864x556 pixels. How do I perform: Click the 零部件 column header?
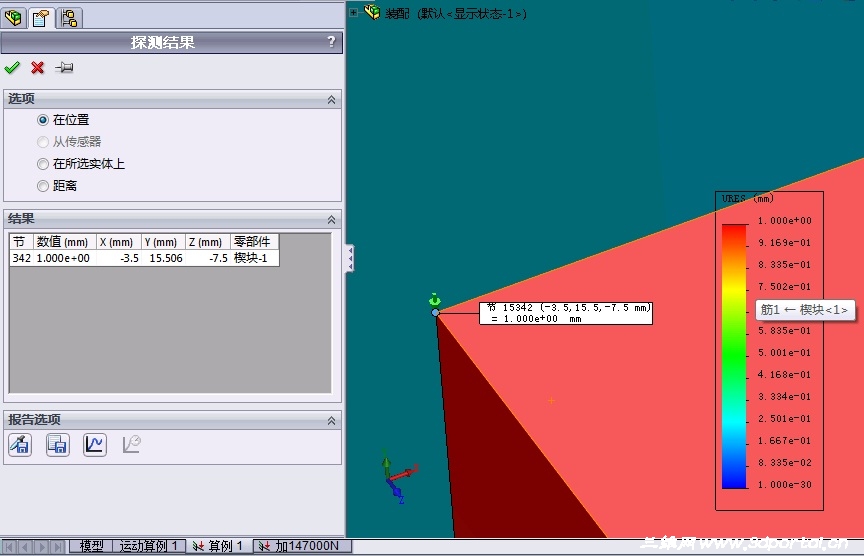pos(255,242)
